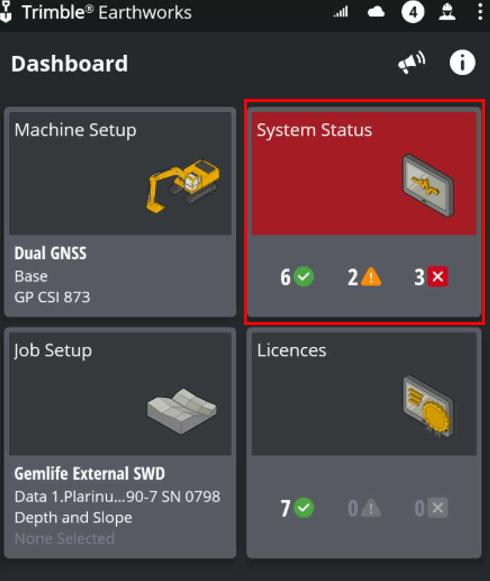Image resolution: width=490 pixels, height=581 pixels.
Task: Open the three-dot overflow menu
Action: 480,12
